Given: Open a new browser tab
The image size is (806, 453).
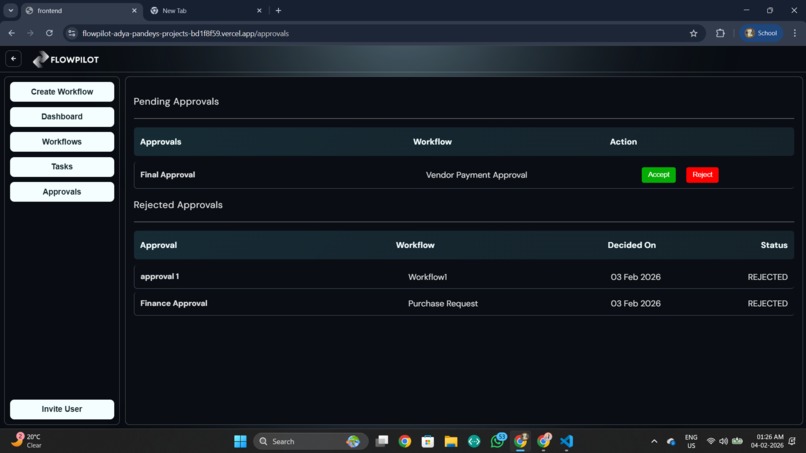Looking at the screenshot, I should click(x=278, y=11).
